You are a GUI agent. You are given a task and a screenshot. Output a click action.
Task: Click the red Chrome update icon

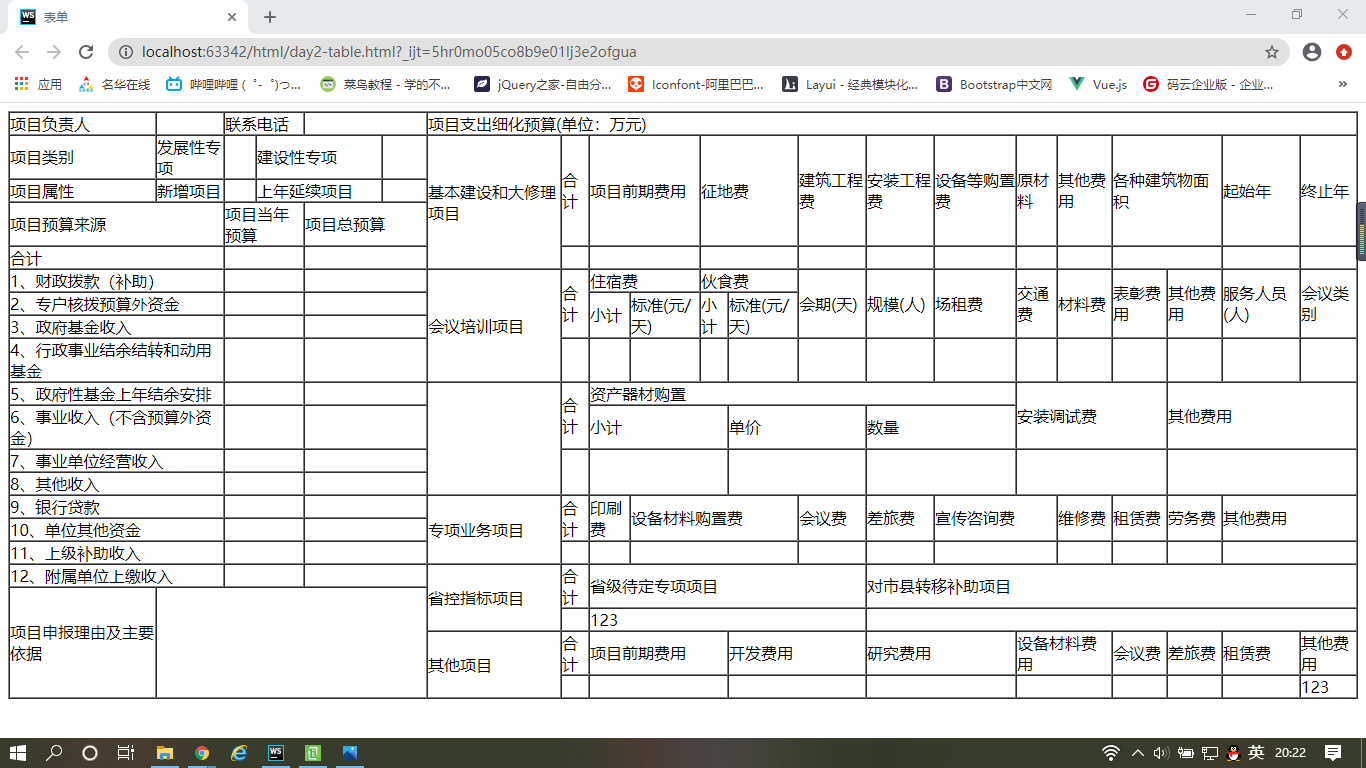coord(1344,52)
